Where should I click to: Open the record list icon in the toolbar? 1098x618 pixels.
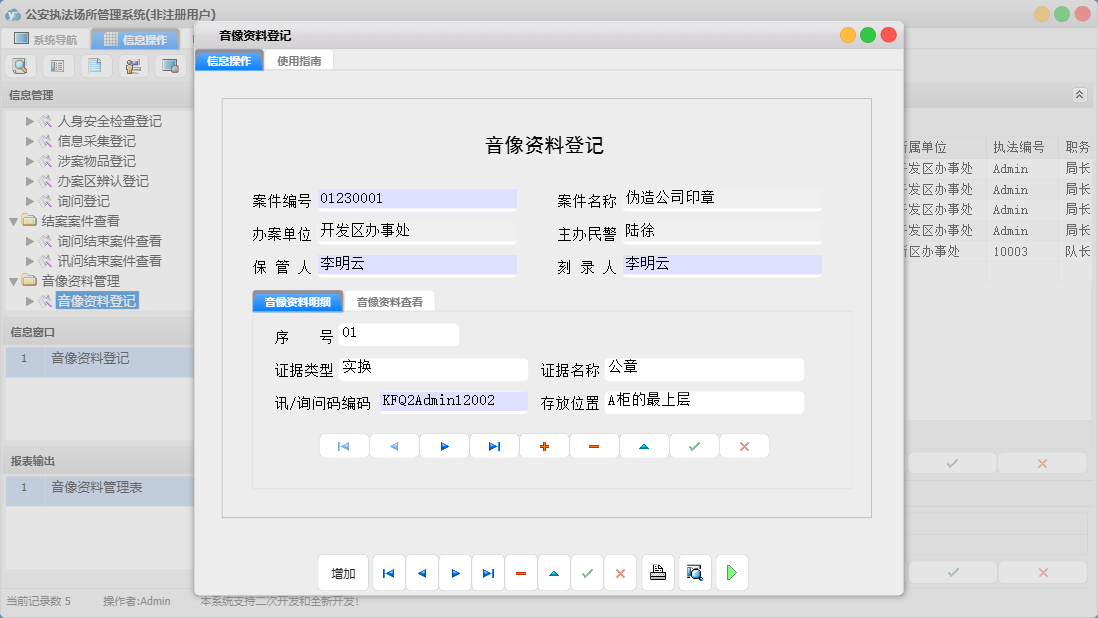point(57,64)
